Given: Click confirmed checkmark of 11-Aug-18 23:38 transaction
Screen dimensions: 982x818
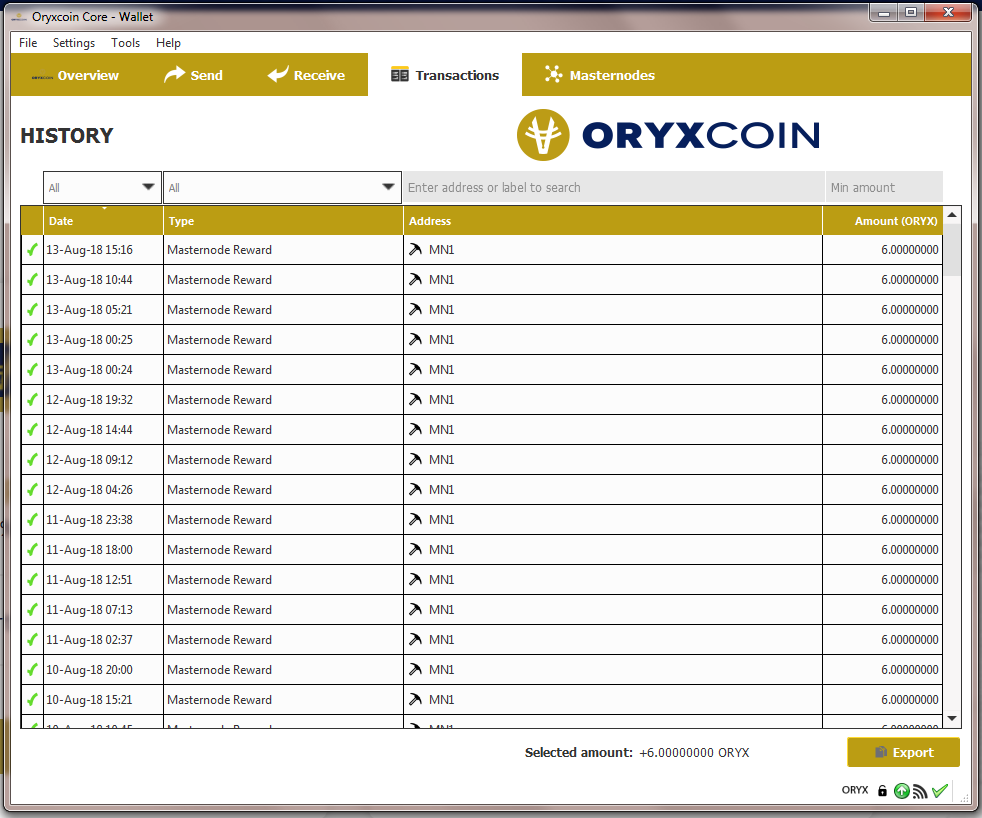Looking at the screenshot, I should [x=32, y=520].
